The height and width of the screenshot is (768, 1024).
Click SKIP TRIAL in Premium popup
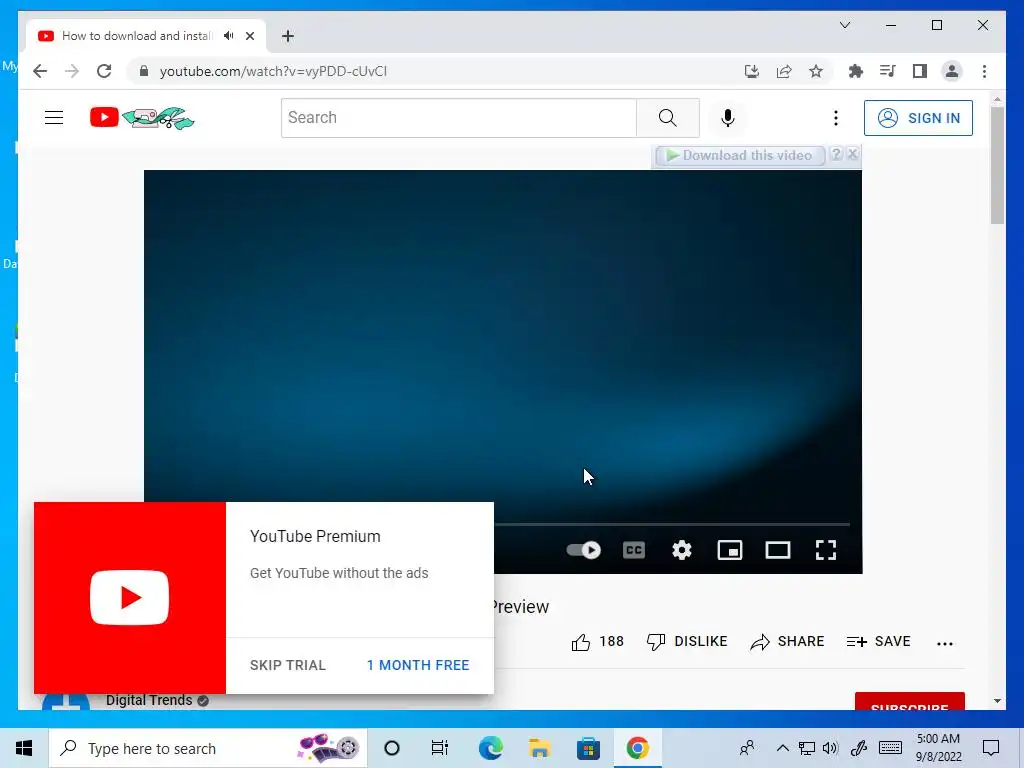click(287, 665)
